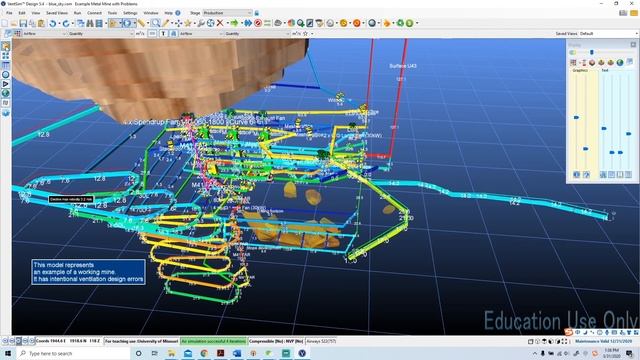This screenshot has width=640, height=360.
Task: Click the wrench edit tool icon
Action: click(x=201, y=23)
